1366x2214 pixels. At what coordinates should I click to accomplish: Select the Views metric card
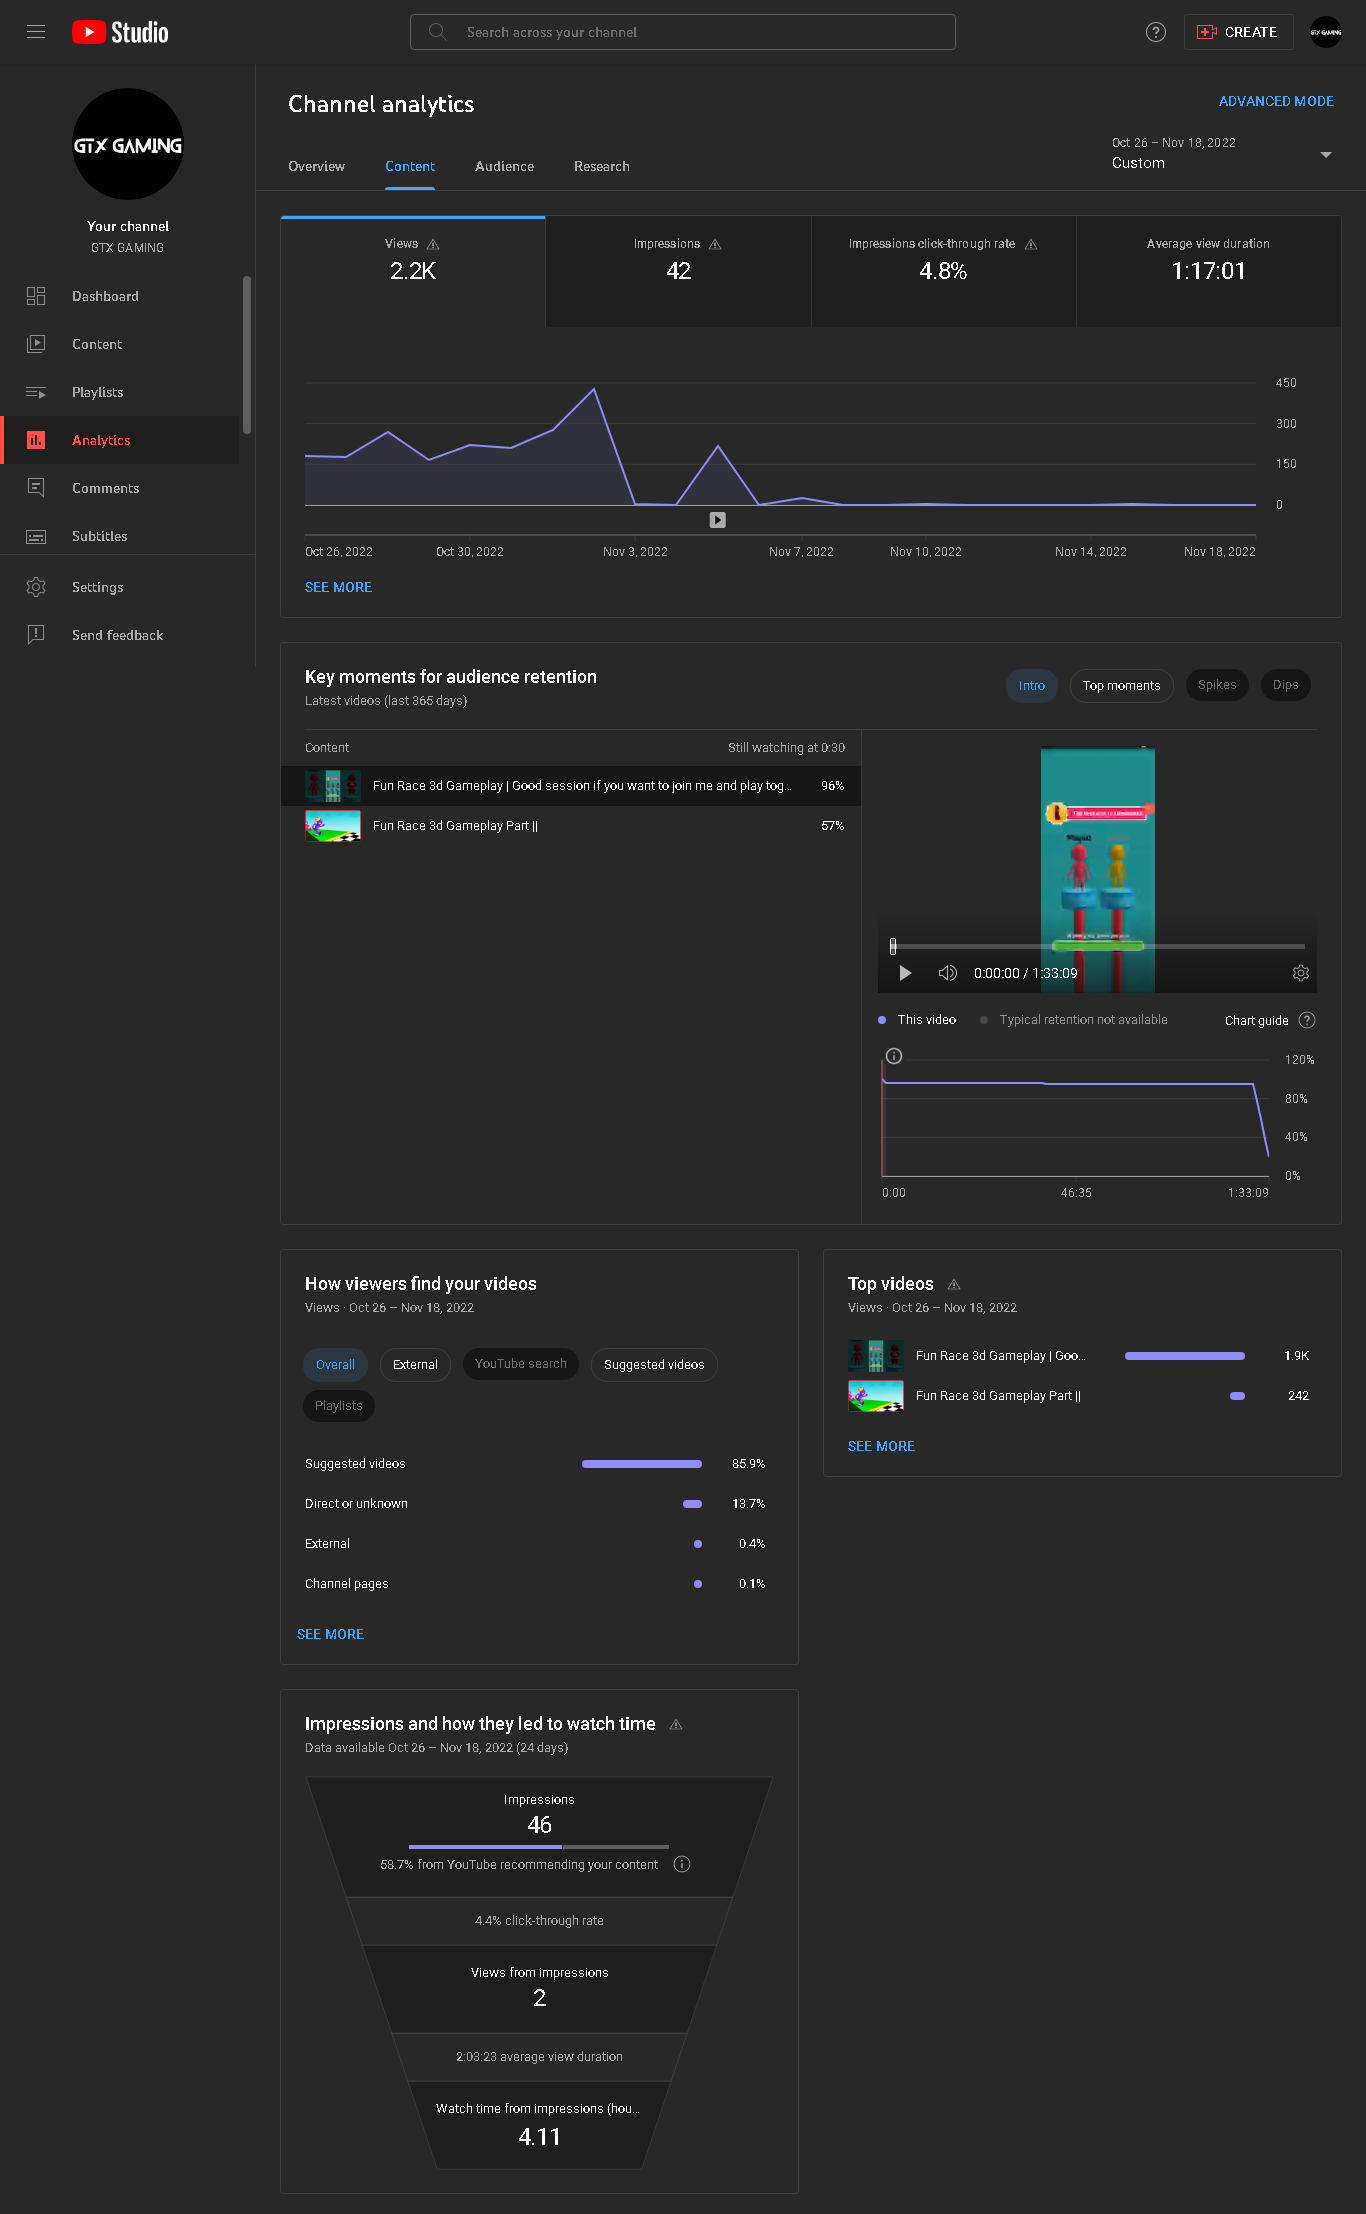click(x=413, y=271)
